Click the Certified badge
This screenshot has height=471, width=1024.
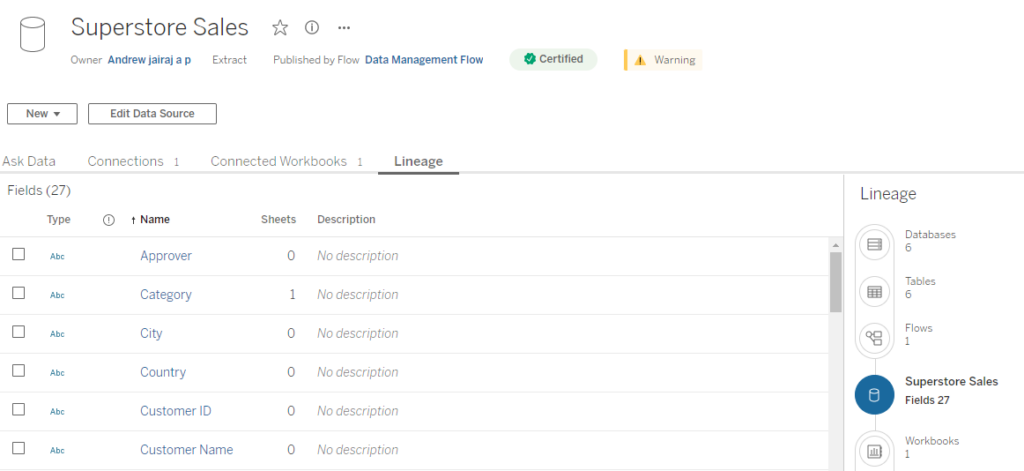[553, 59]
